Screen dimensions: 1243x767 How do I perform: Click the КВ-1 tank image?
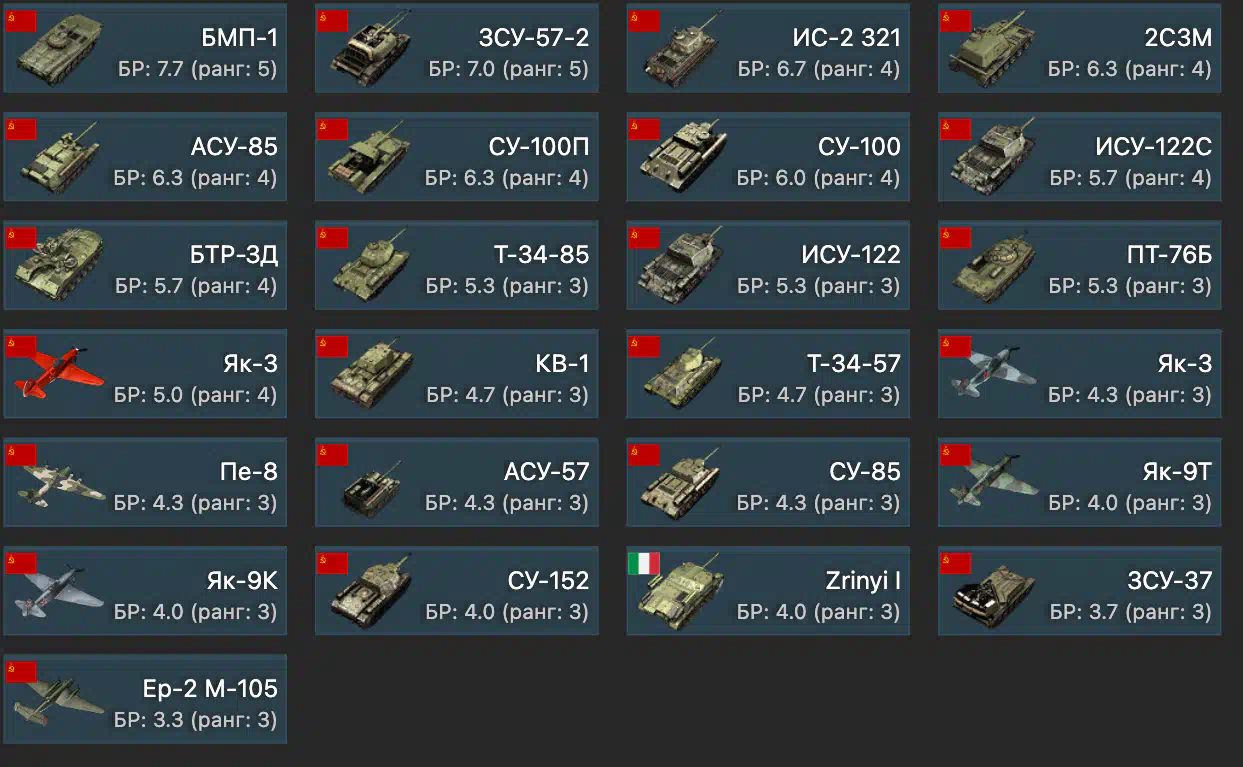point(372,375)
